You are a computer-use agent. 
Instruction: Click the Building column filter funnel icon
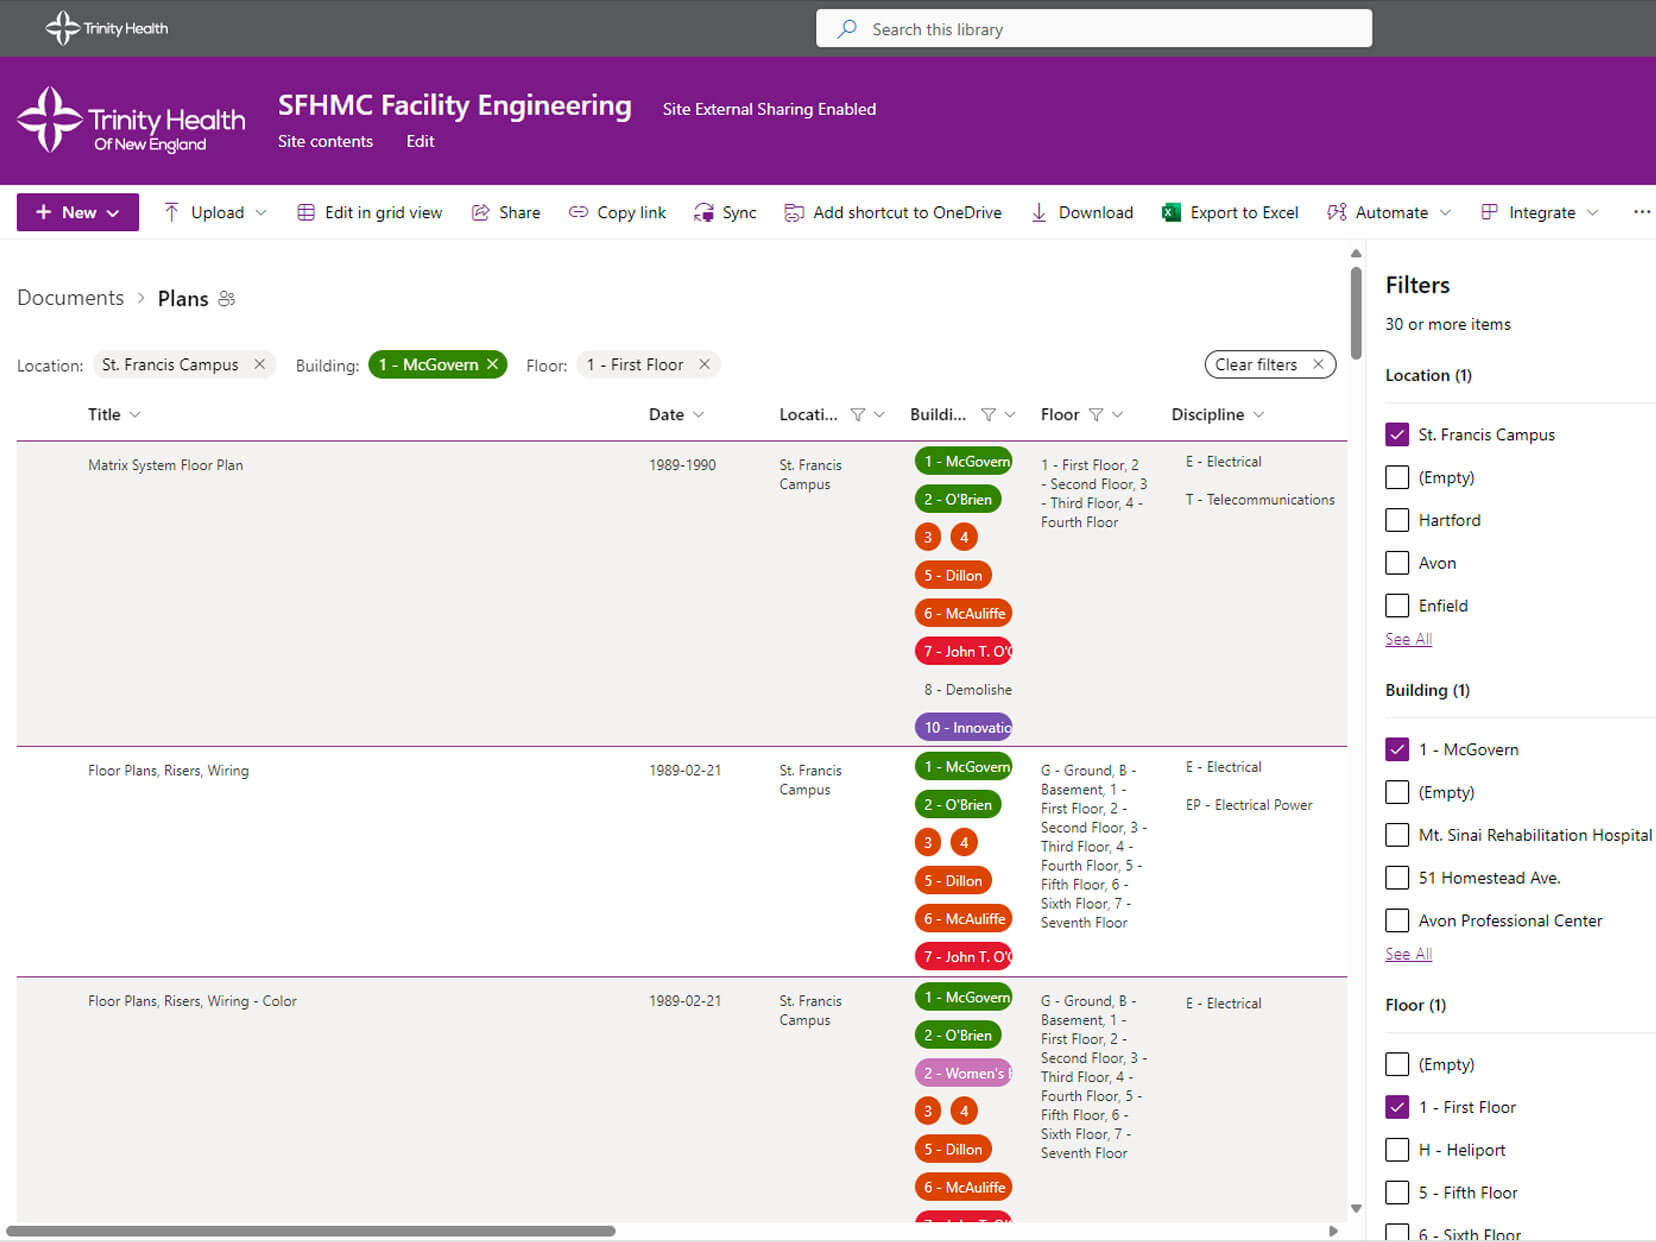point(988,414)
